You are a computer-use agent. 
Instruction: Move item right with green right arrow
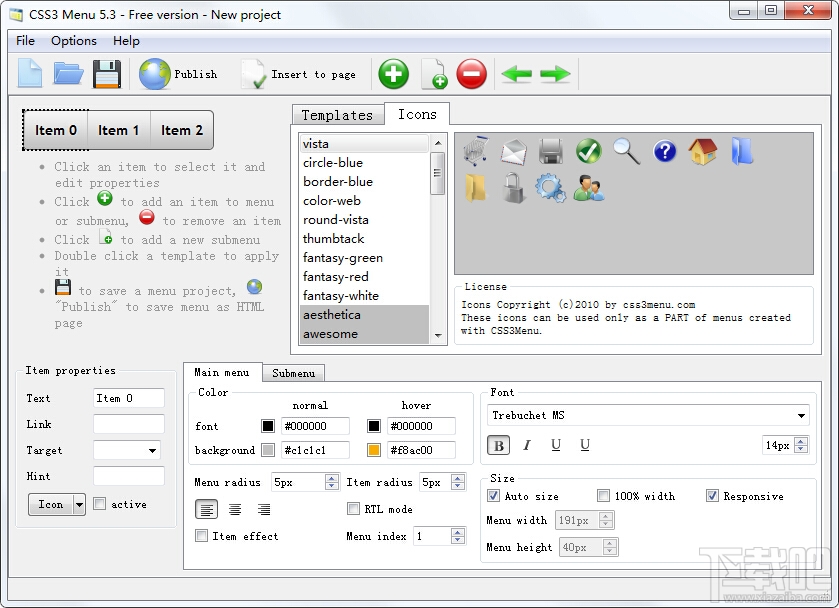coord(555,74)
